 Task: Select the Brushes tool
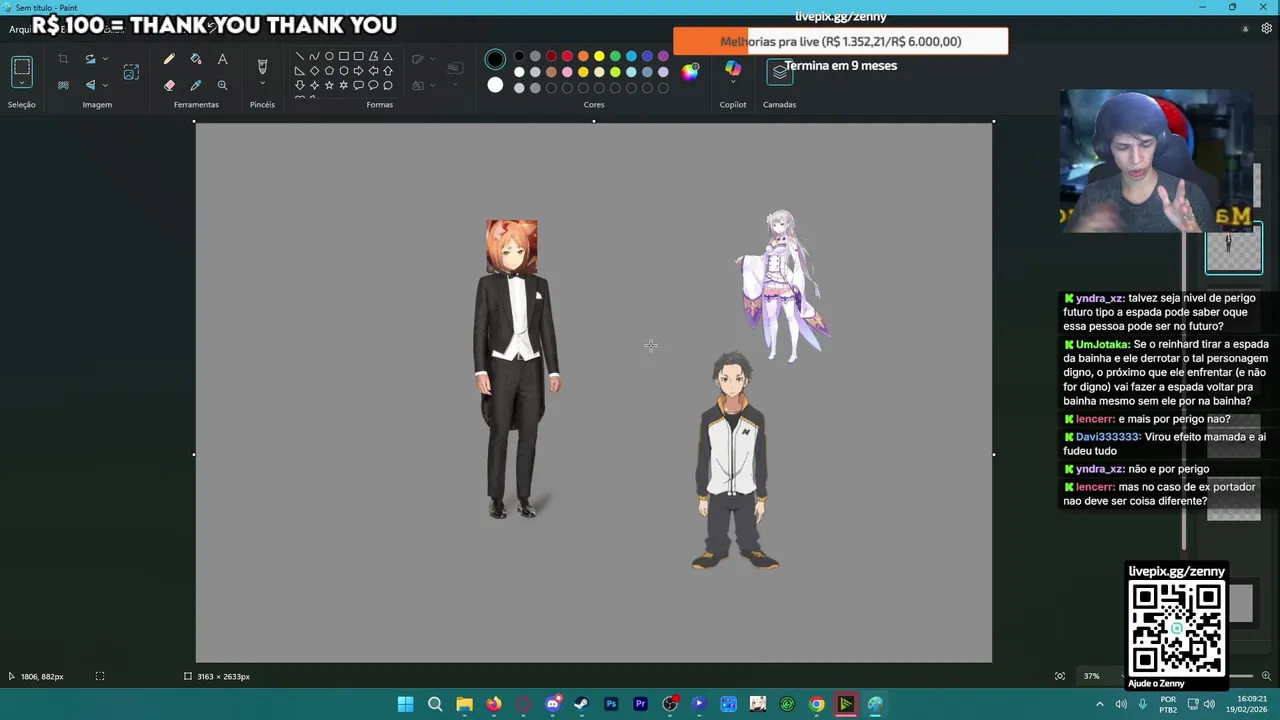coord(262,66)
